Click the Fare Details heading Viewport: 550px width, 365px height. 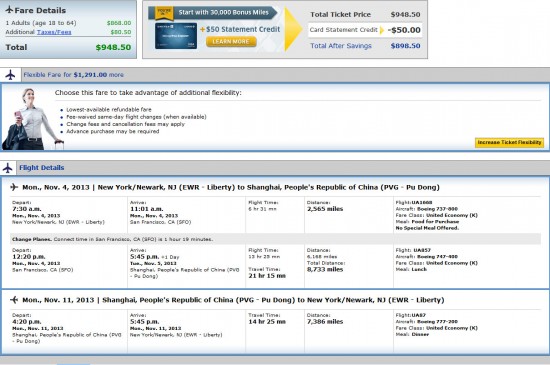click(40, 10)
